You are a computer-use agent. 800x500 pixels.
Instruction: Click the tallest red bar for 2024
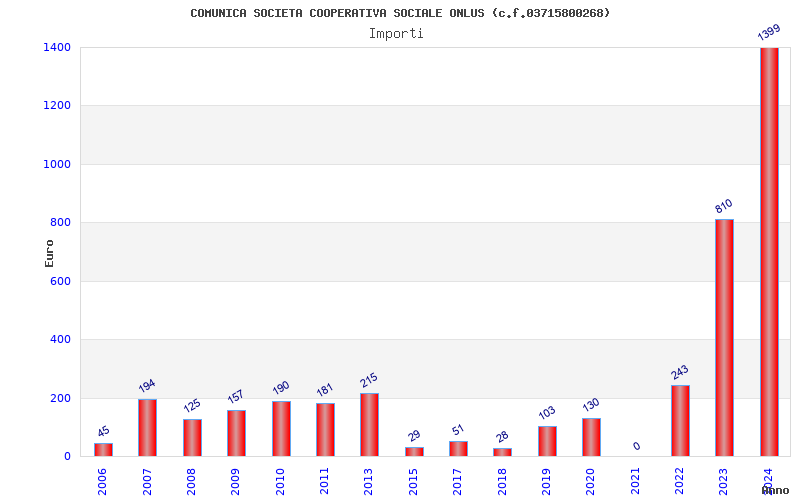point(769,252)
